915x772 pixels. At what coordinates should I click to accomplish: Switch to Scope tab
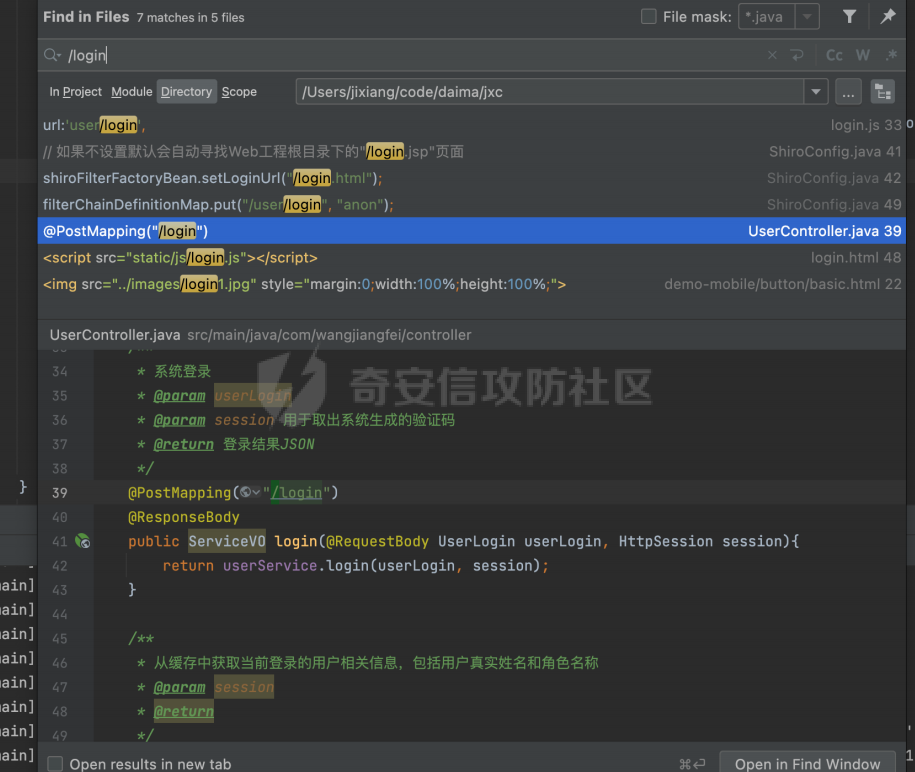[x=239, y=92]
